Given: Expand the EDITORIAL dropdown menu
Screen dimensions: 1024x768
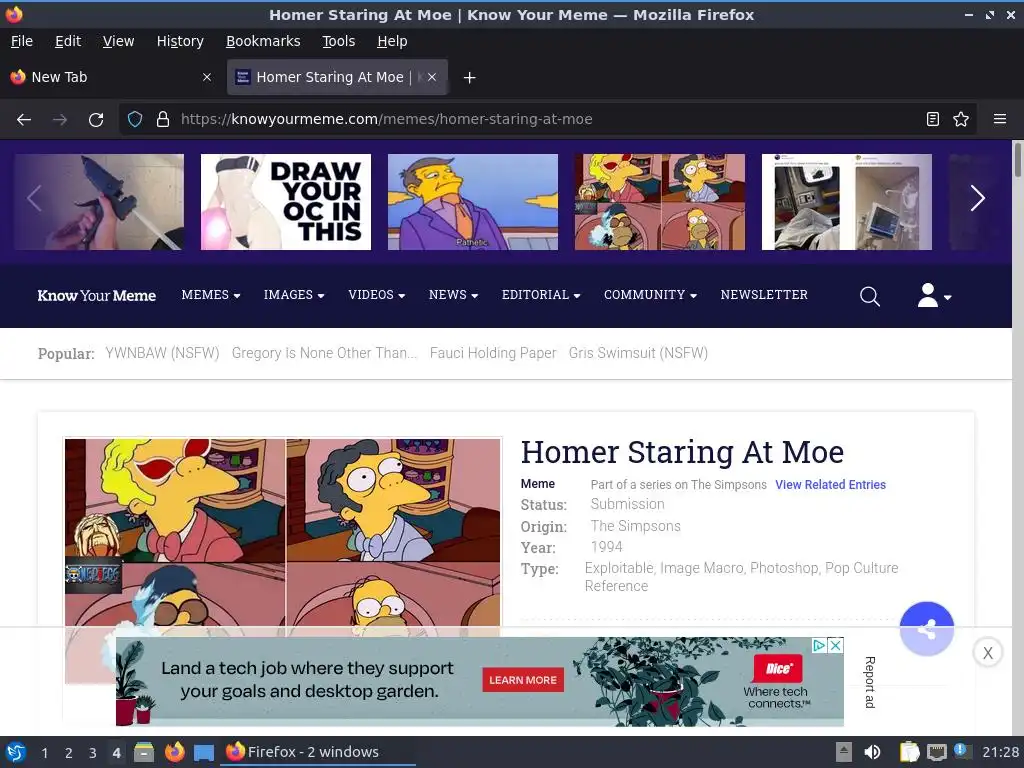Looking at the screenshot, I should [541, 295].
